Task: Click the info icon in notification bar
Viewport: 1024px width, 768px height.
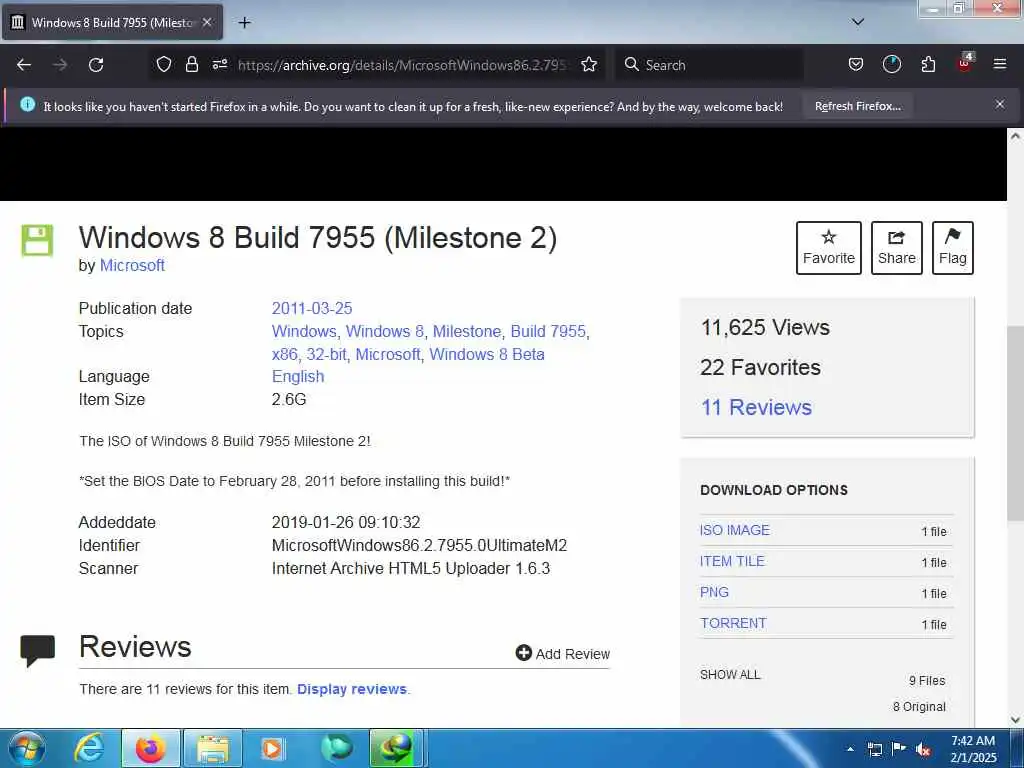Action: (27, 104)
